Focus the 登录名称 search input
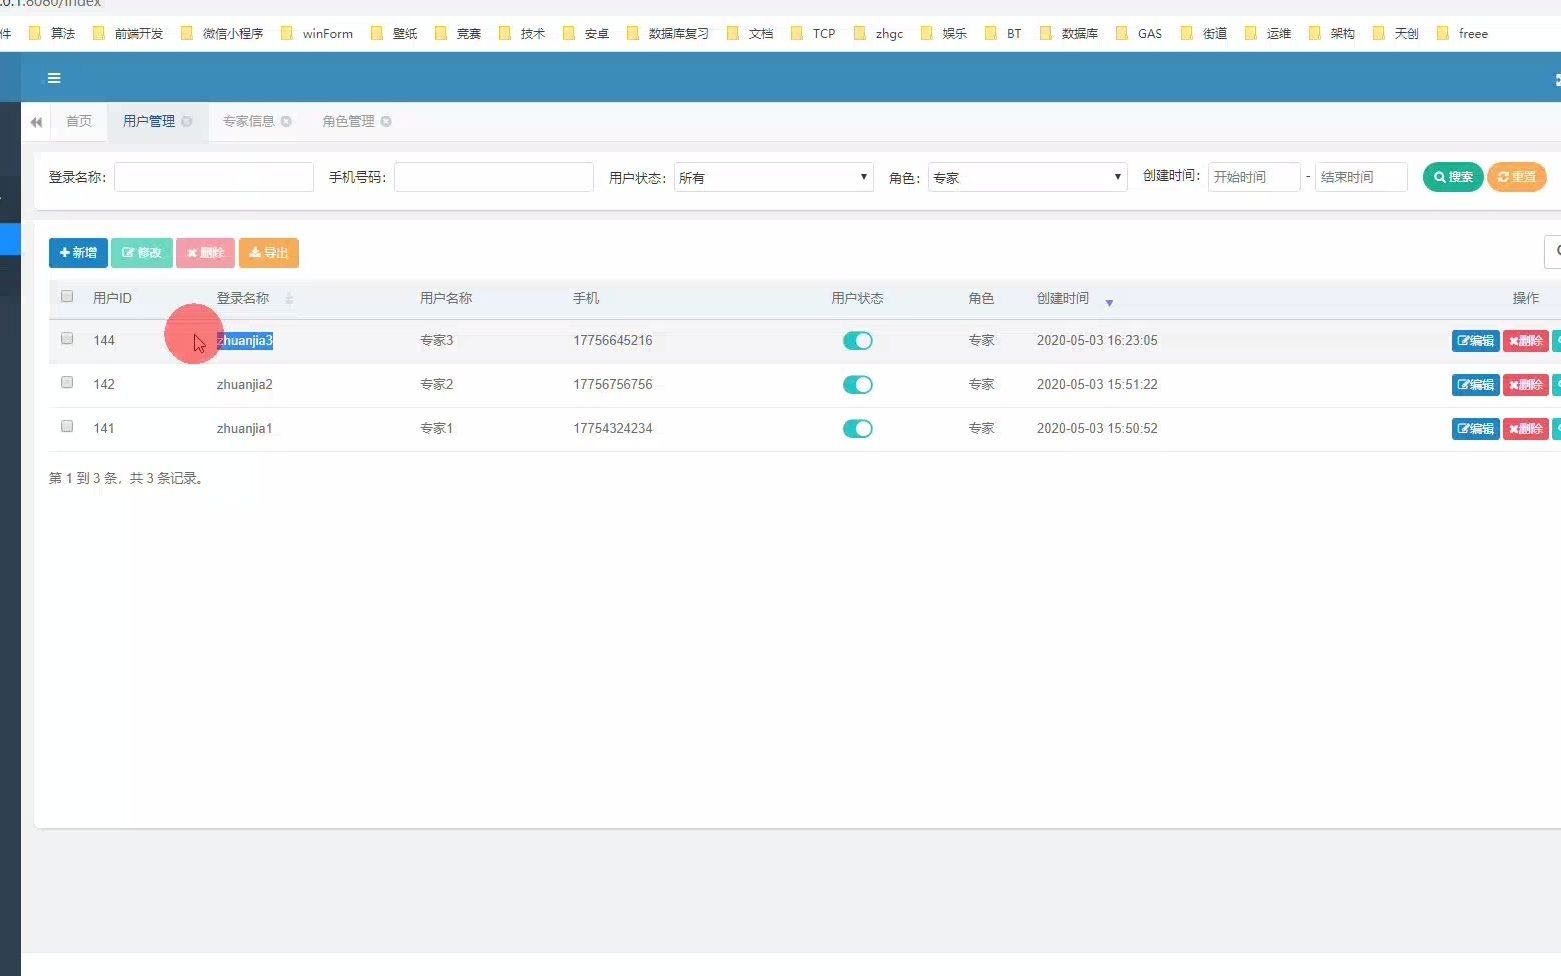Screen dimensions: 1561x976 (214, 177)
